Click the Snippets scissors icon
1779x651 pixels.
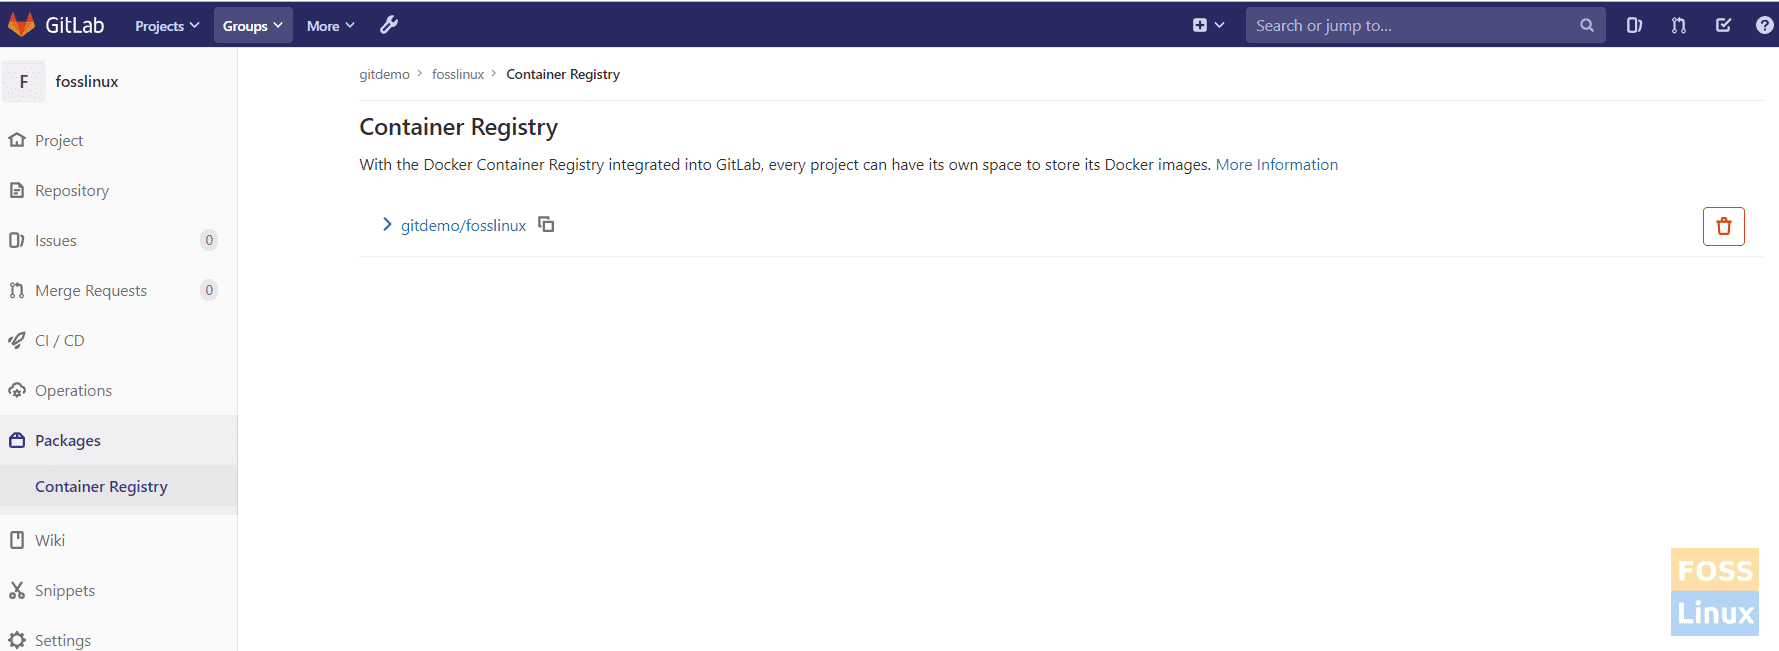(x=17, y=590)
